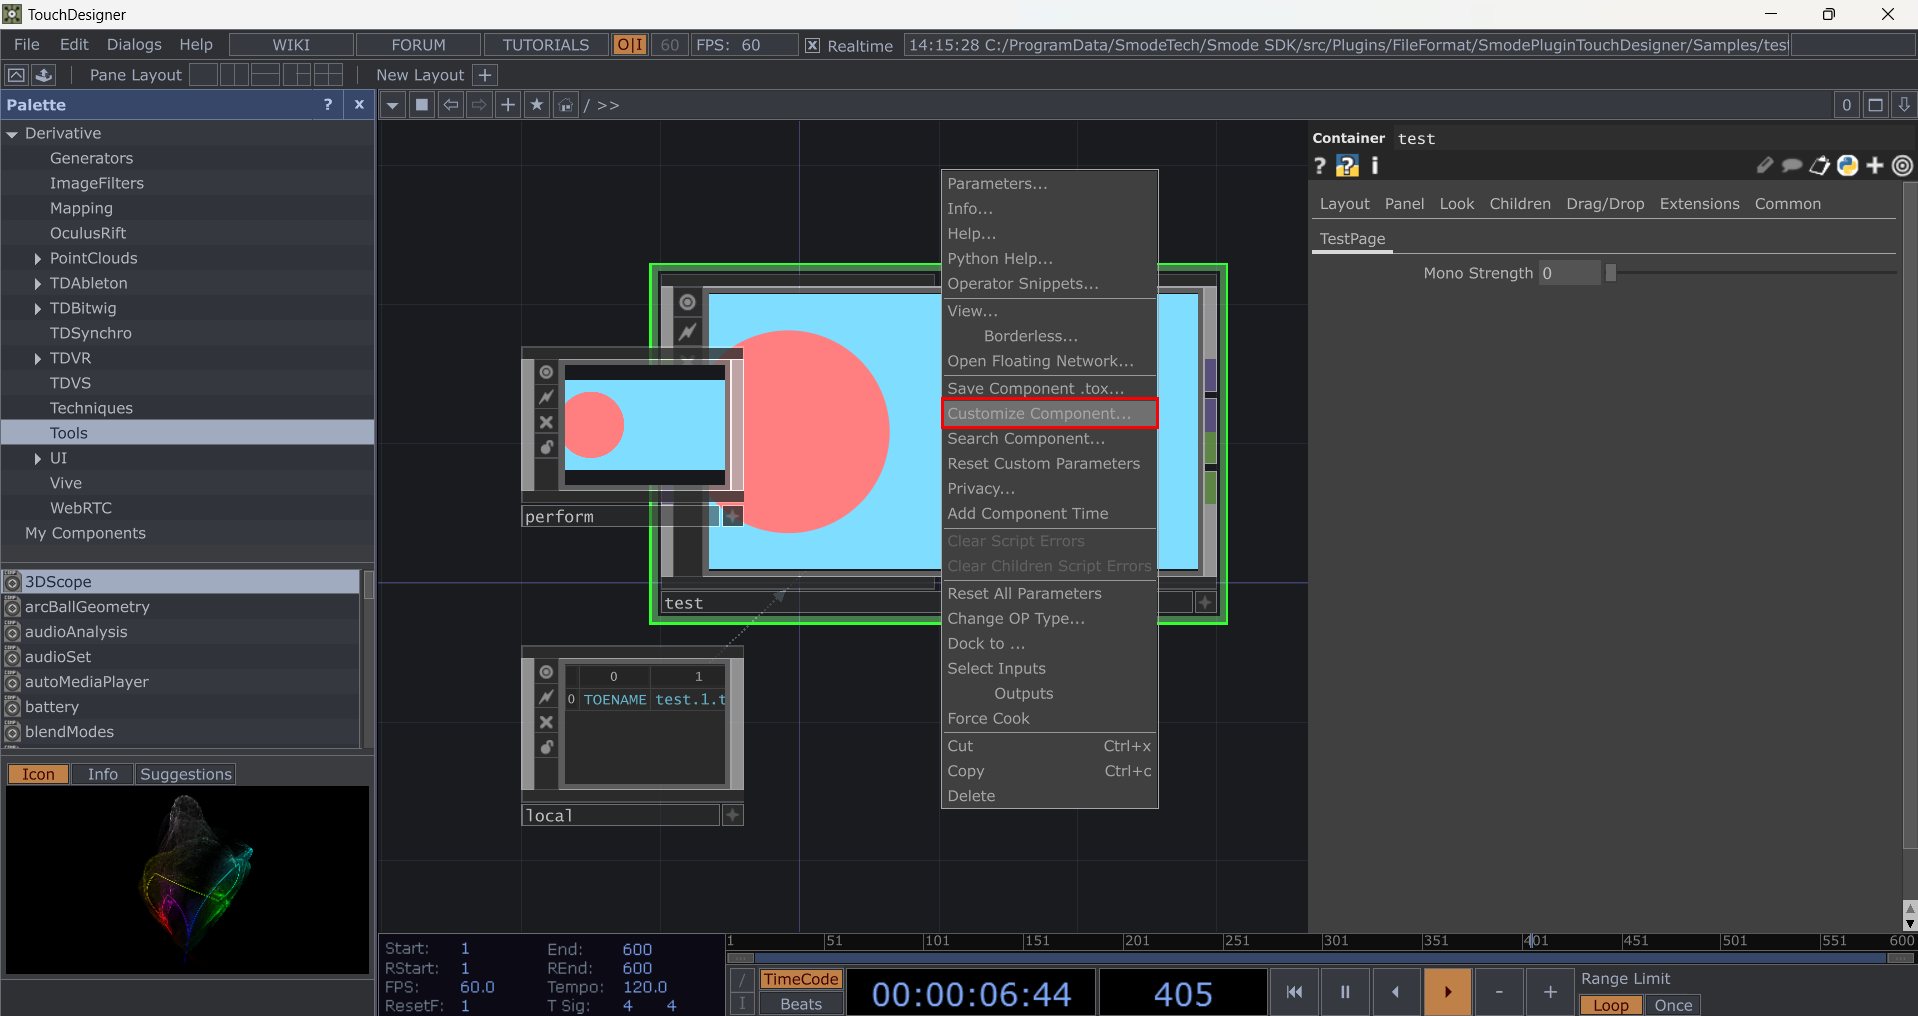Click the maximize pane icon in network header
The image size is (1918, 1016).
[1876, 105]
